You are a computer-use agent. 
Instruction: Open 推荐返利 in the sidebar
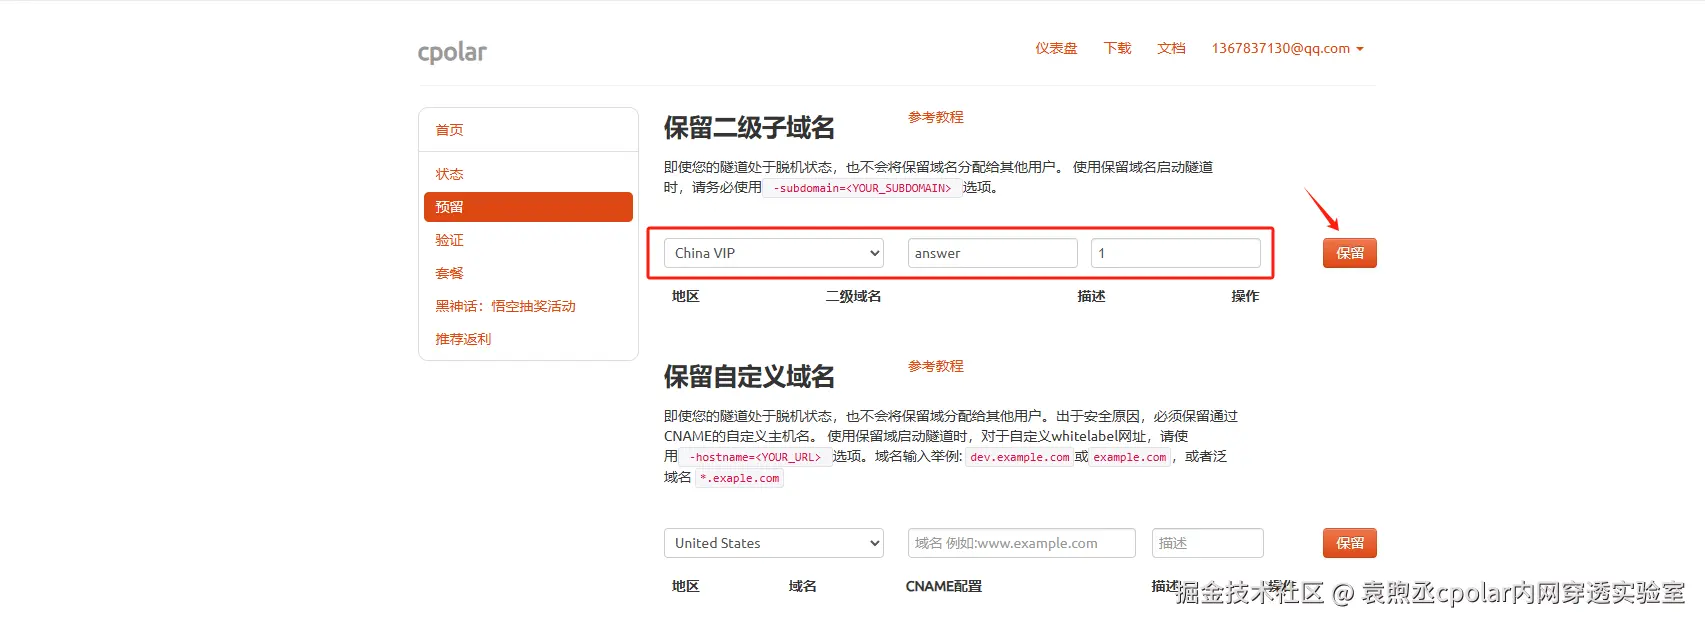tap(463, 339)
